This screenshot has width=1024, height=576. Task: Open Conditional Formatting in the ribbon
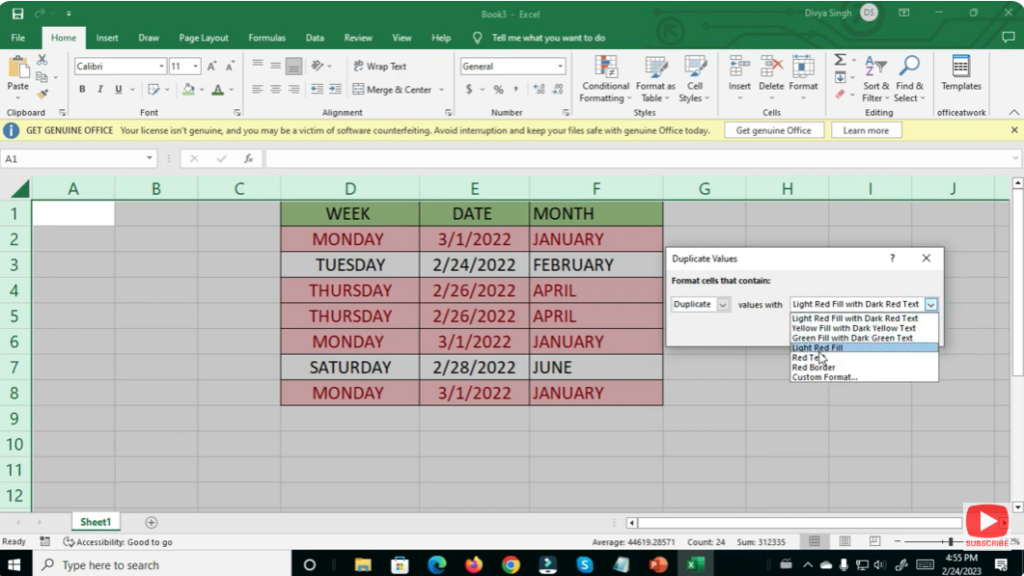[604, 80]
